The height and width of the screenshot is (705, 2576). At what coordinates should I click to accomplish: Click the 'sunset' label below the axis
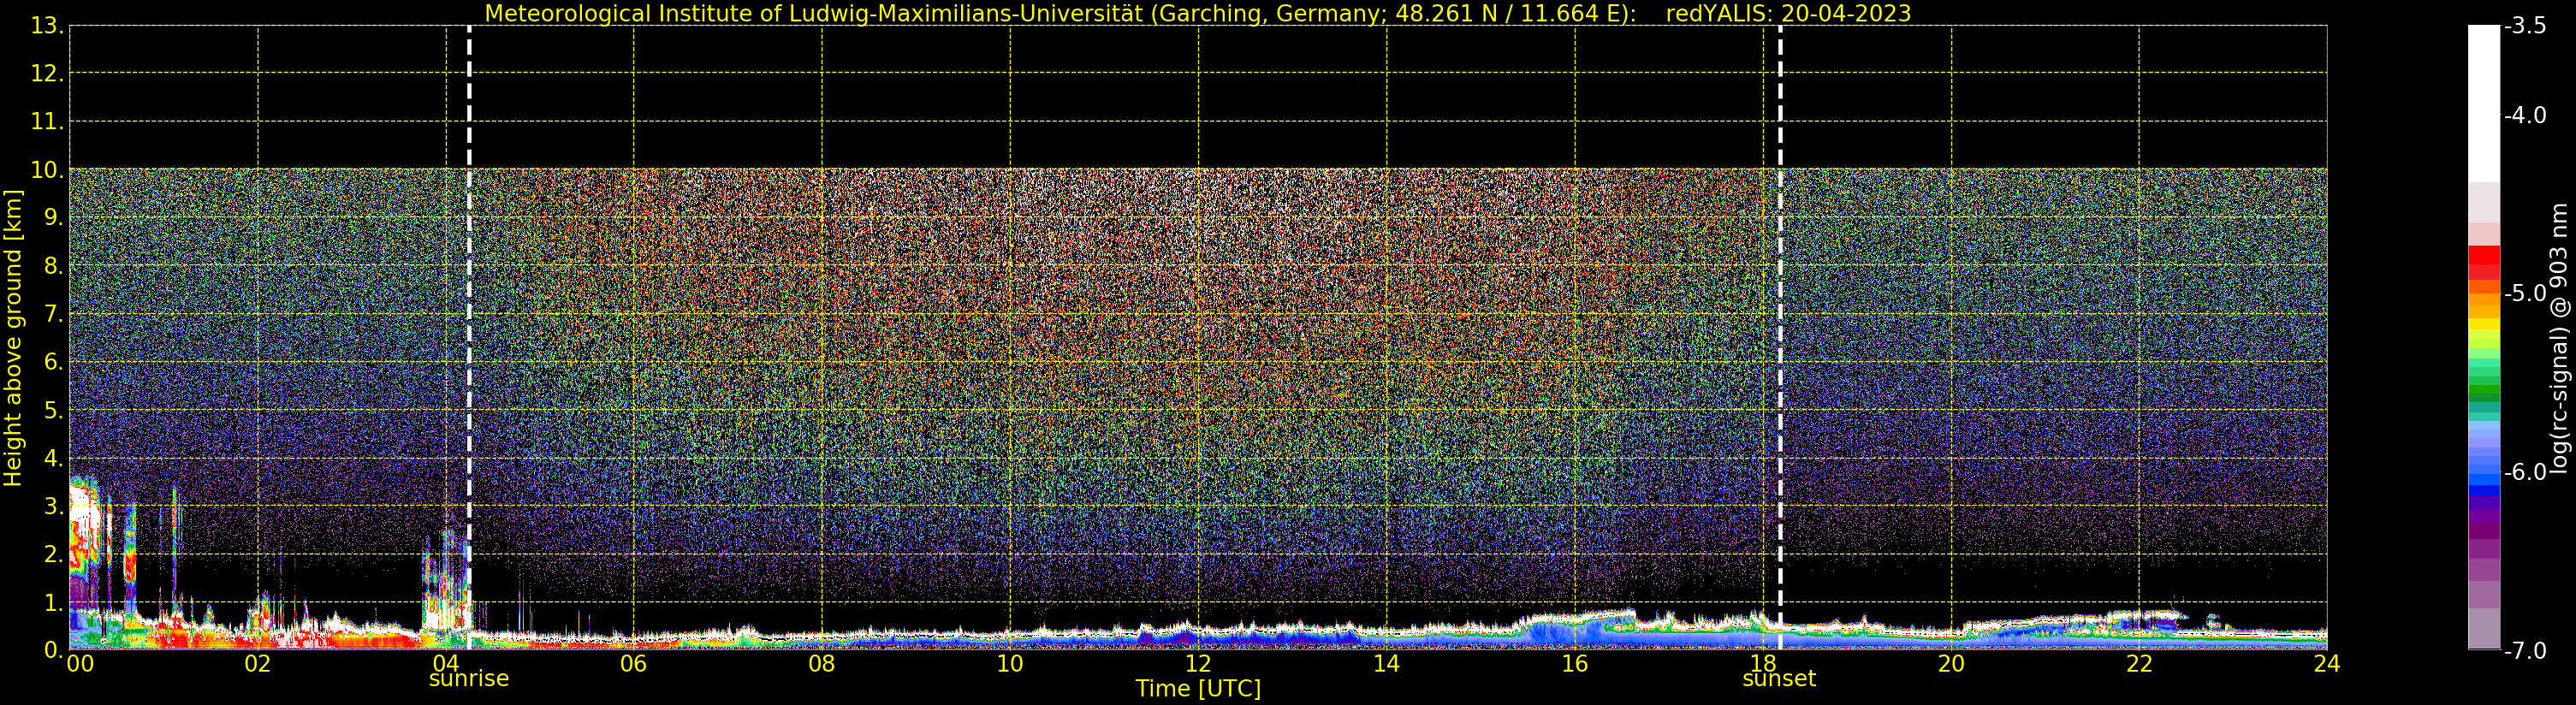coord(1779,679)
